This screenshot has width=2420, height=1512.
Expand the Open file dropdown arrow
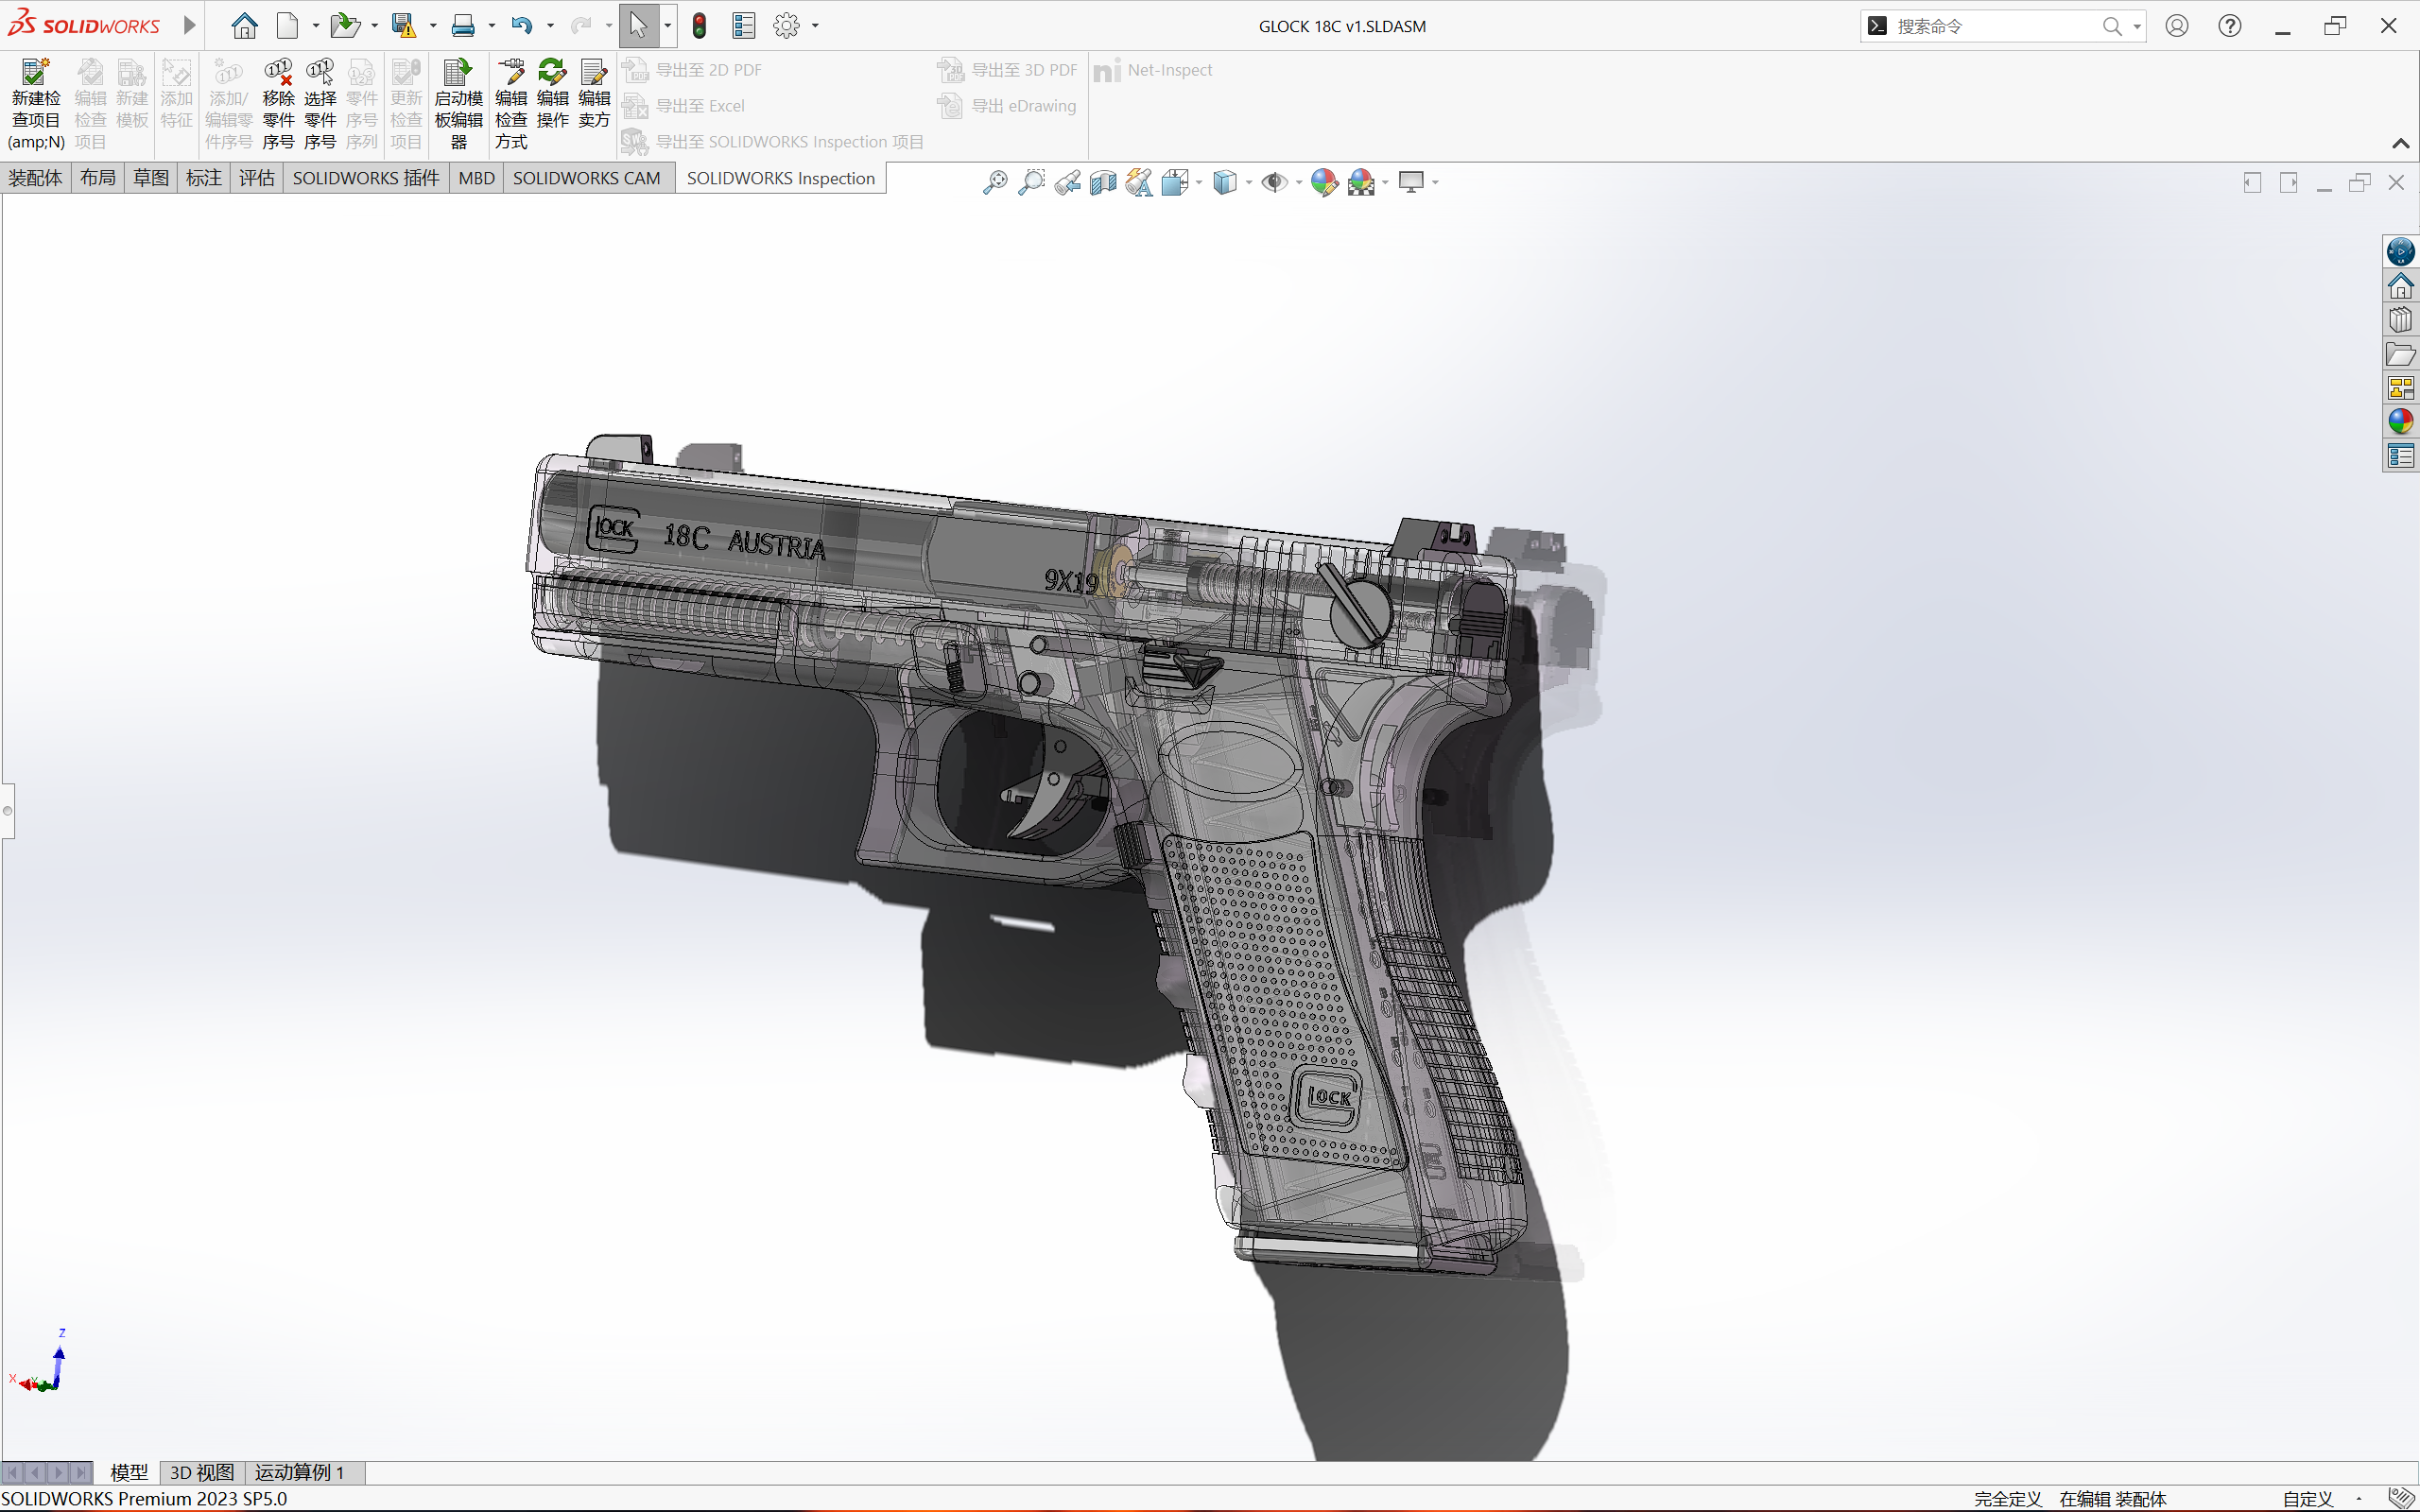click(x=374, y=26)
